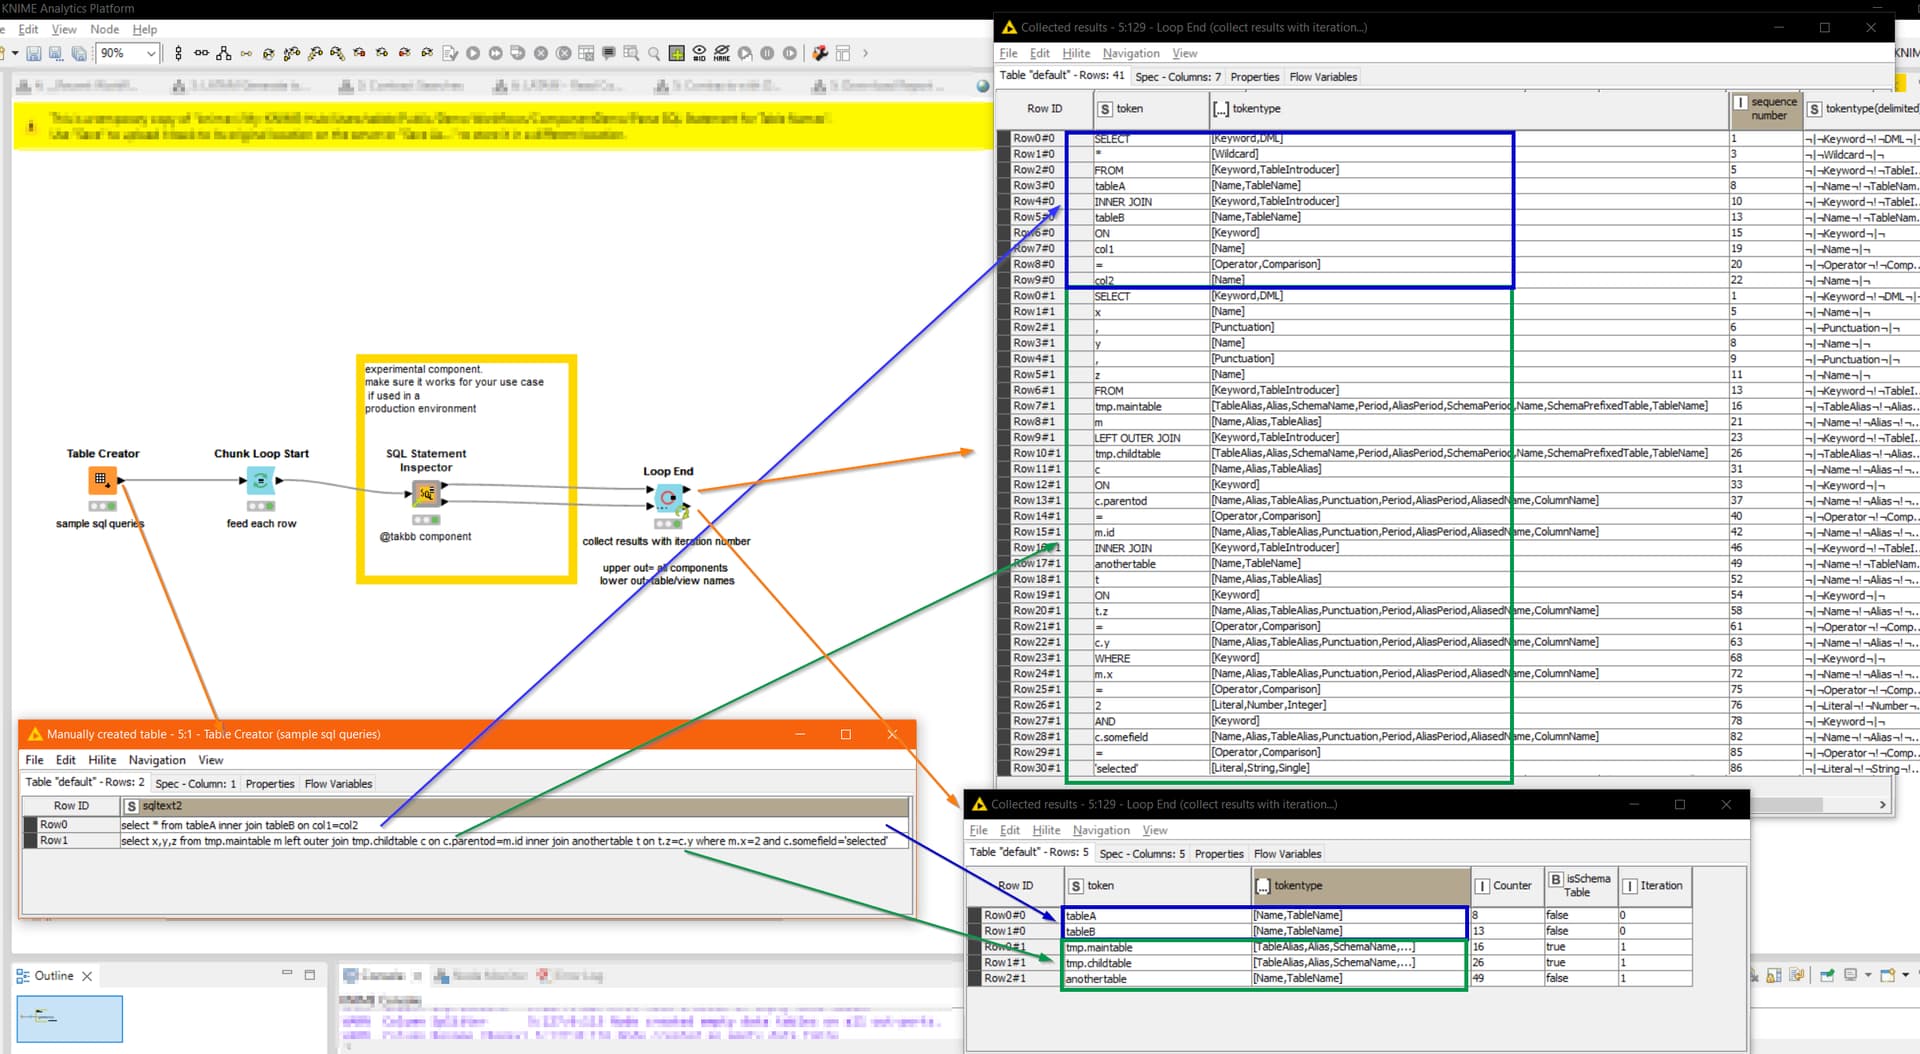Click the Outline workflow thumbnail
The image size is (1920, 1054).
[x=69, y=1018]
